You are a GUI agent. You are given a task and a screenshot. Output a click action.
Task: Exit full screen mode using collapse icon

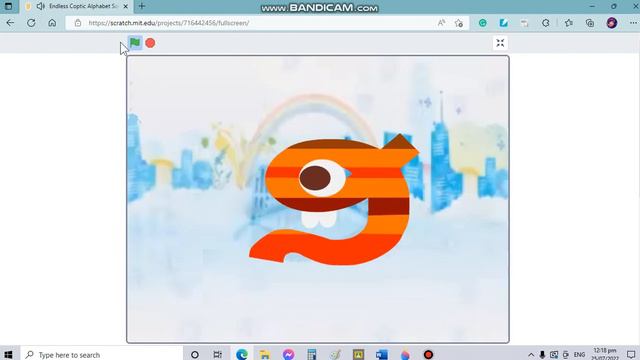click(500, 43)
